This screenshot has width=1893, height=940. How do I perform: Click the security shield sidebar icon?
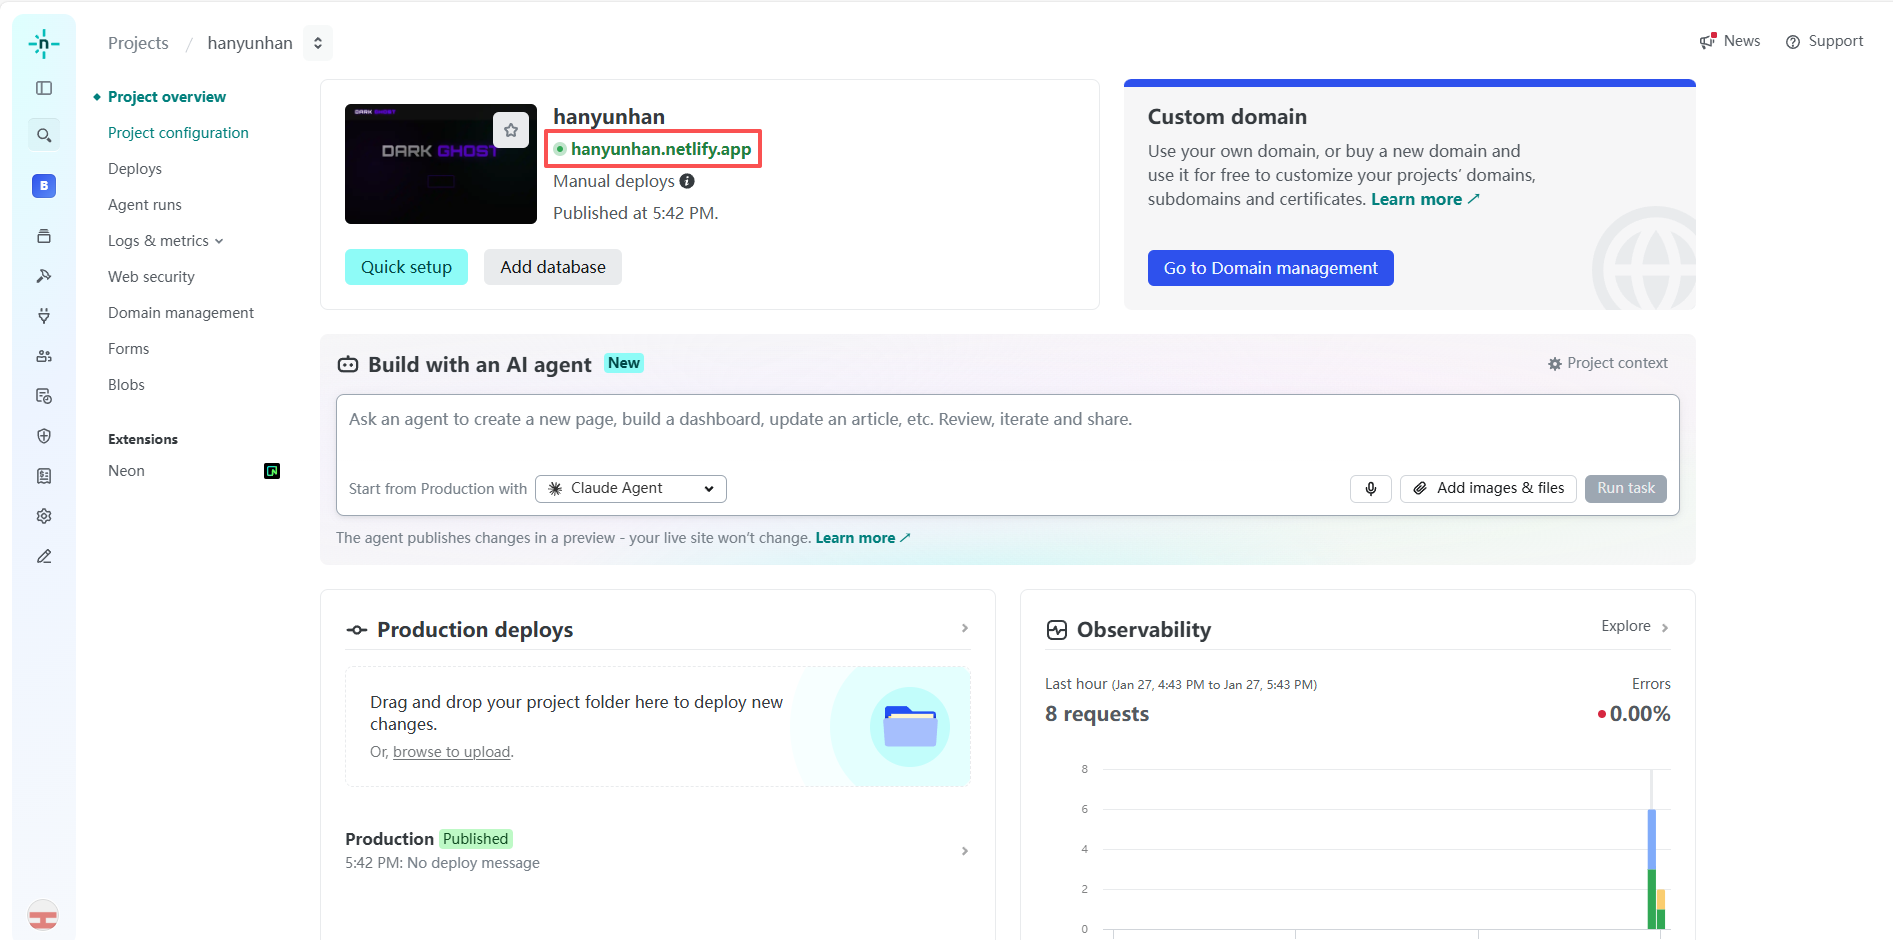(x=44, y=436)
